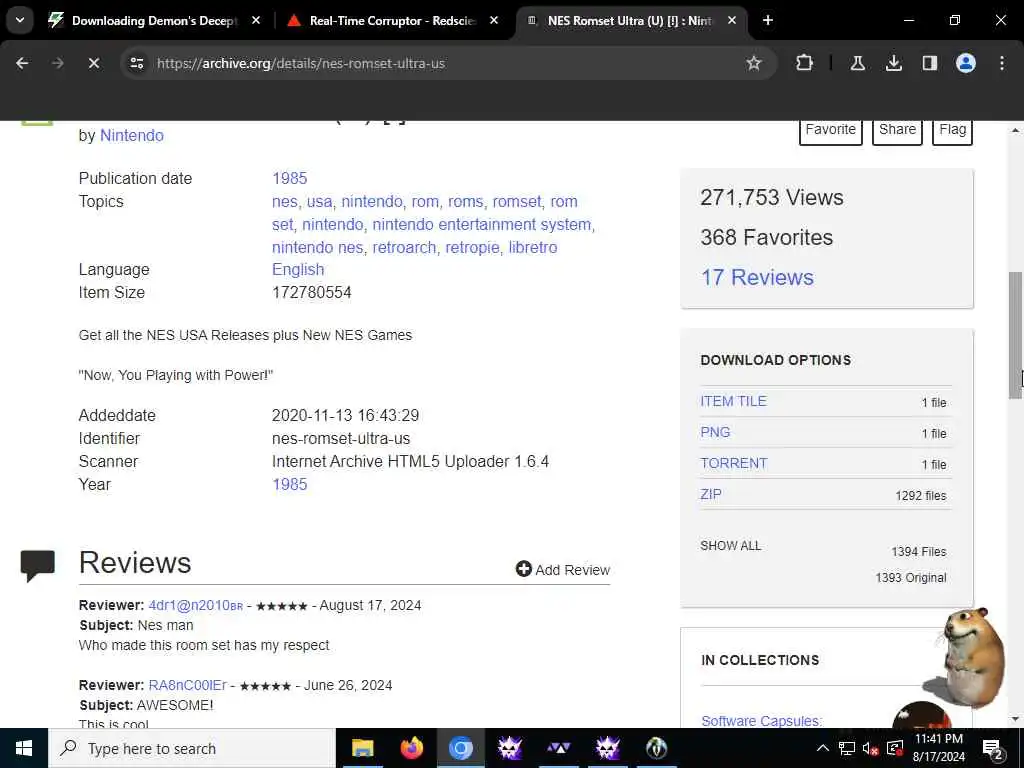
Task: Open the Chrome profile avatar
Action: pyautogui.click(x=965, y=63)
